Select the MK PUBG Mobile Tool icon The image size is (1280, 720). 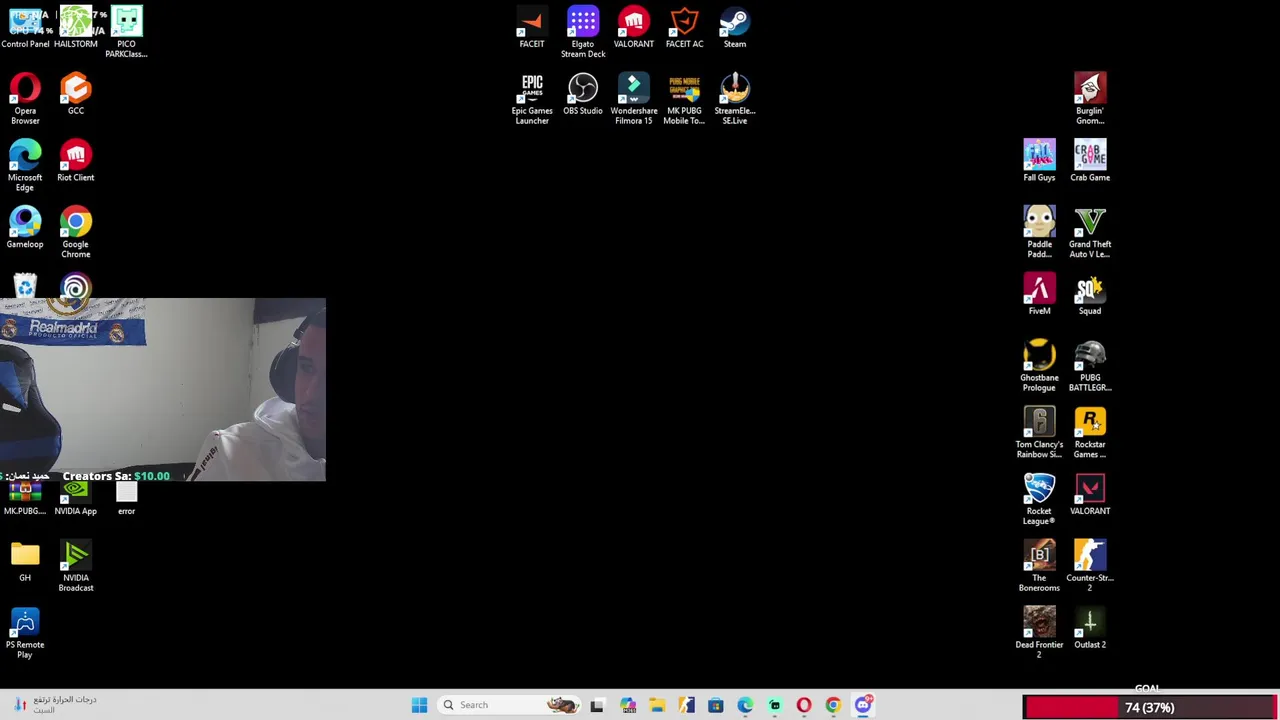tap(685, 99)
